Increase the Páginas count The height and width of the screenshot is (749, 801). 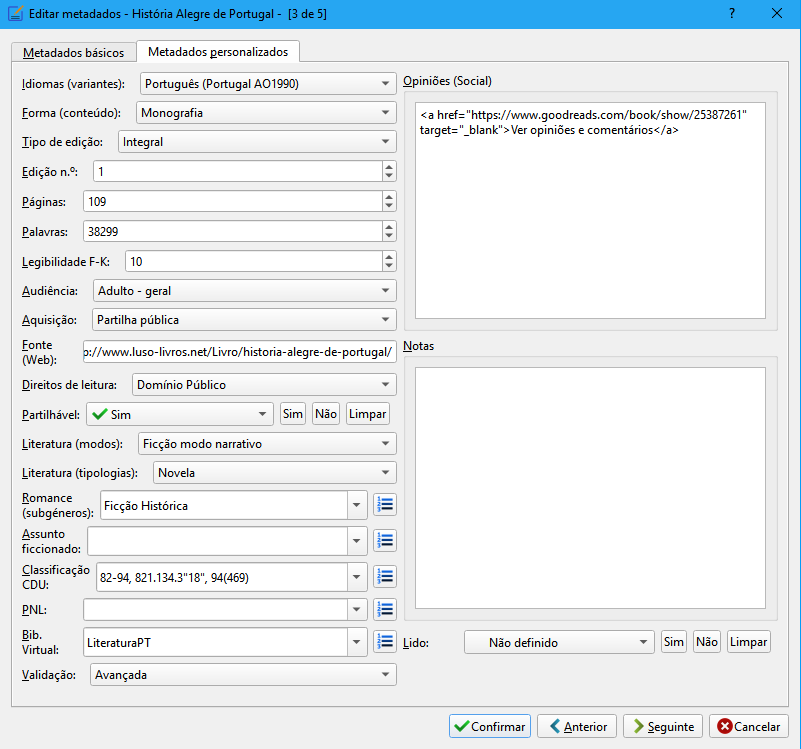coord(389,197)
